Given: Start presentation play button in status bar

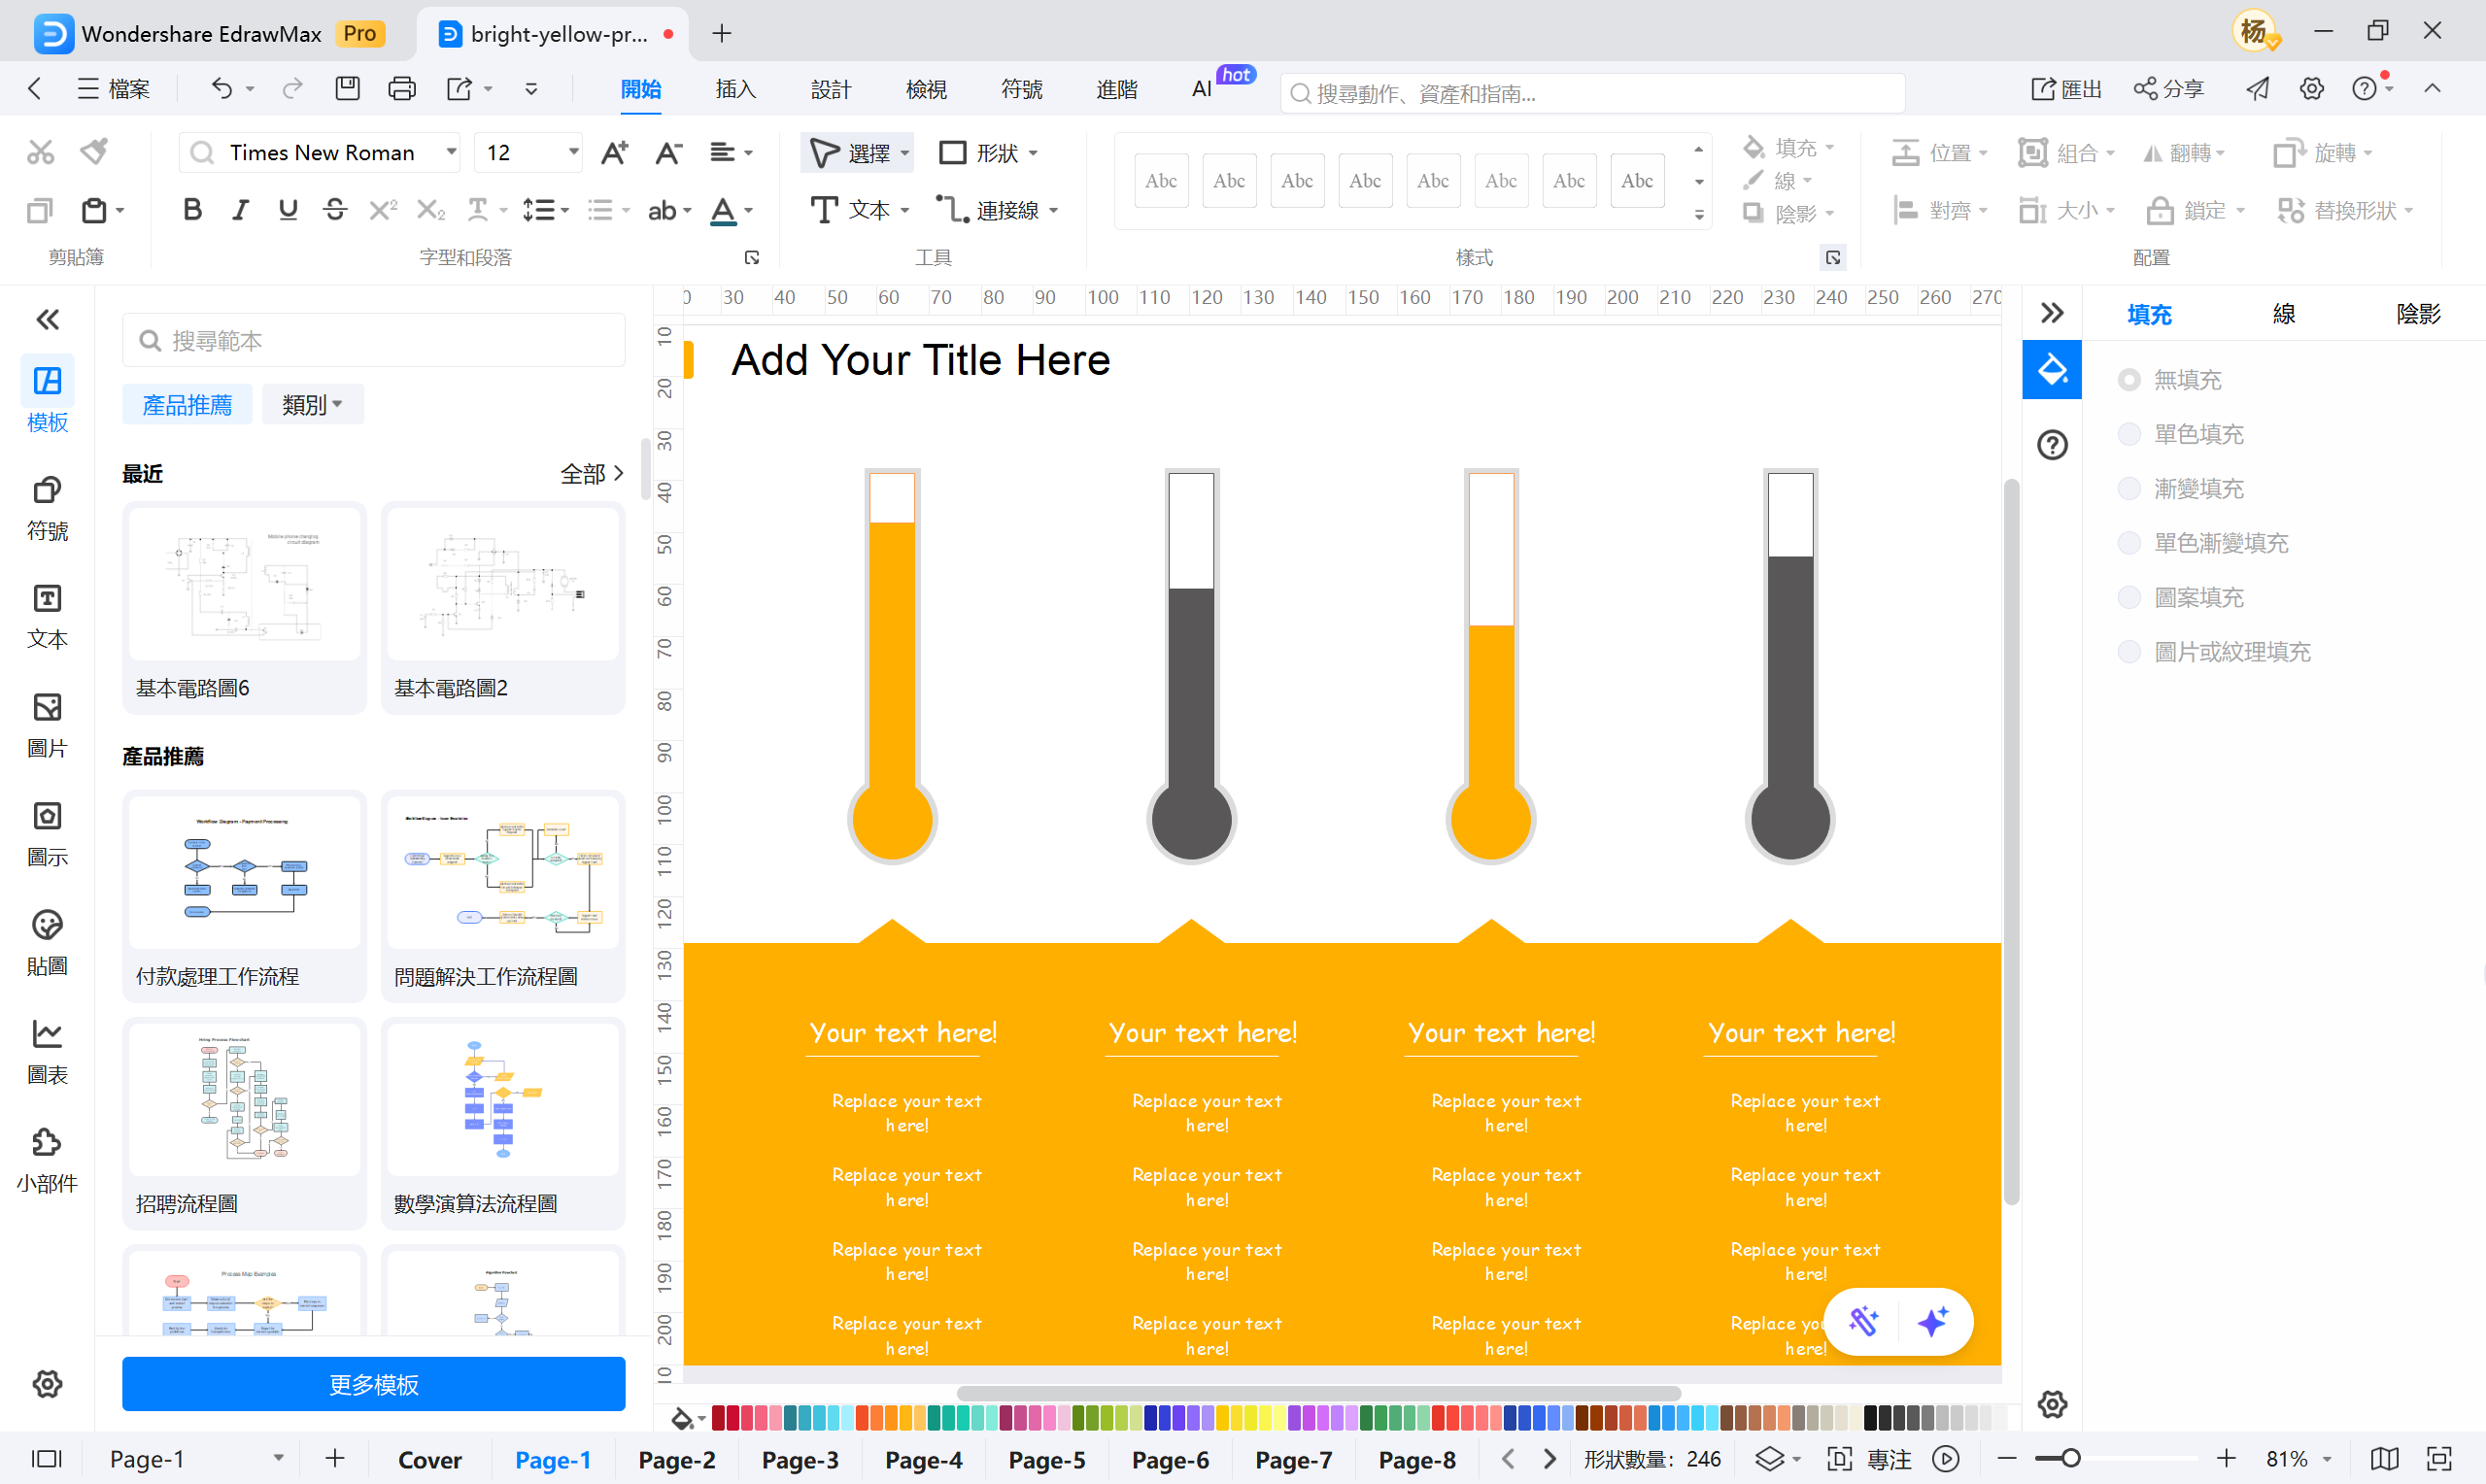Looking at the screenshot, I should [1945, 1459].
